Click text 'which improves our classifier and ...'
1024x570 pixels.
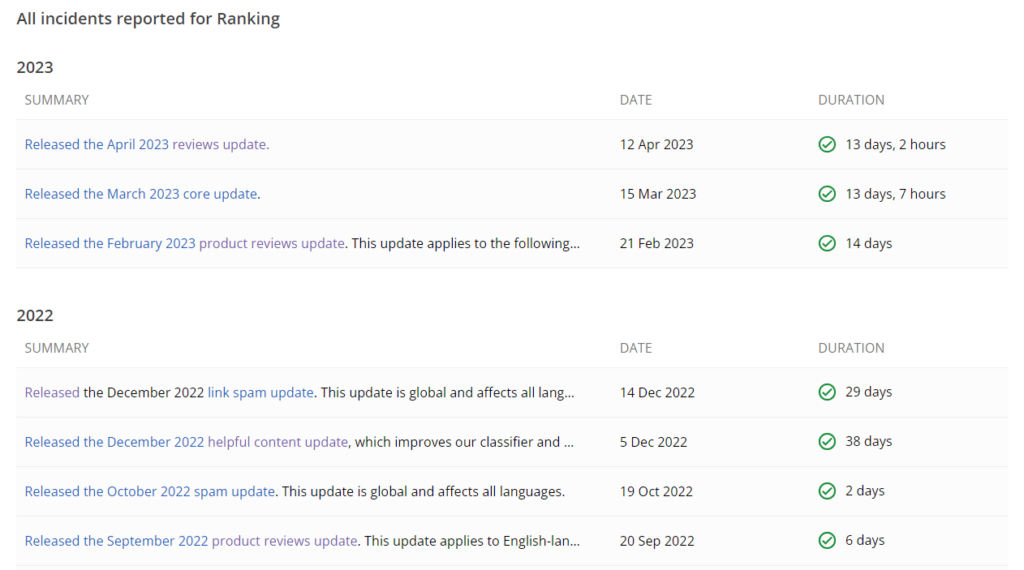[464, 442]
